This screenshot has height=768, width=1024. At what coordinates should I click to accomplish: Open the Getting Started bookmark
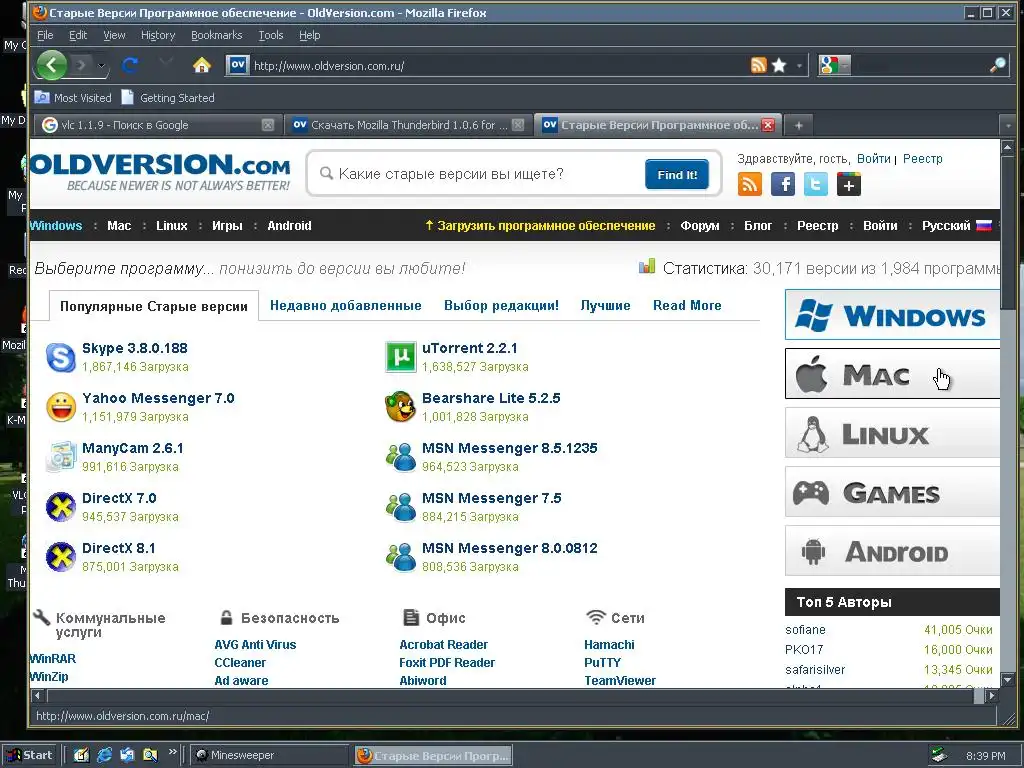[168, 98]
